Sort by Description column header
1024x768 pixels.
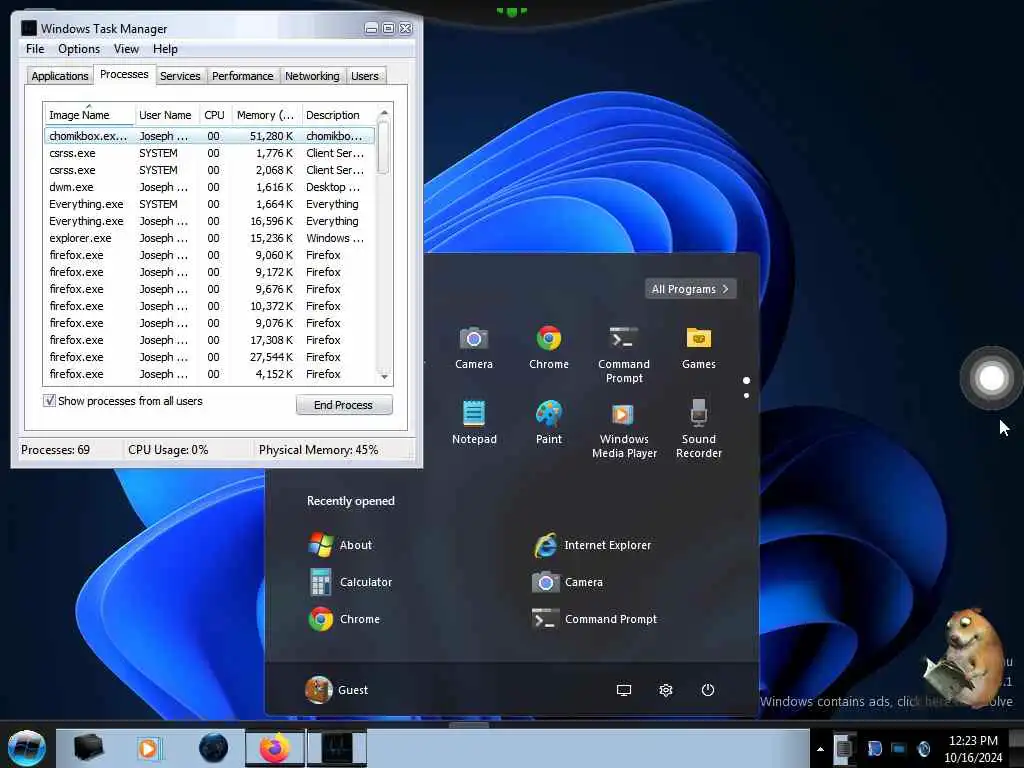338,115
